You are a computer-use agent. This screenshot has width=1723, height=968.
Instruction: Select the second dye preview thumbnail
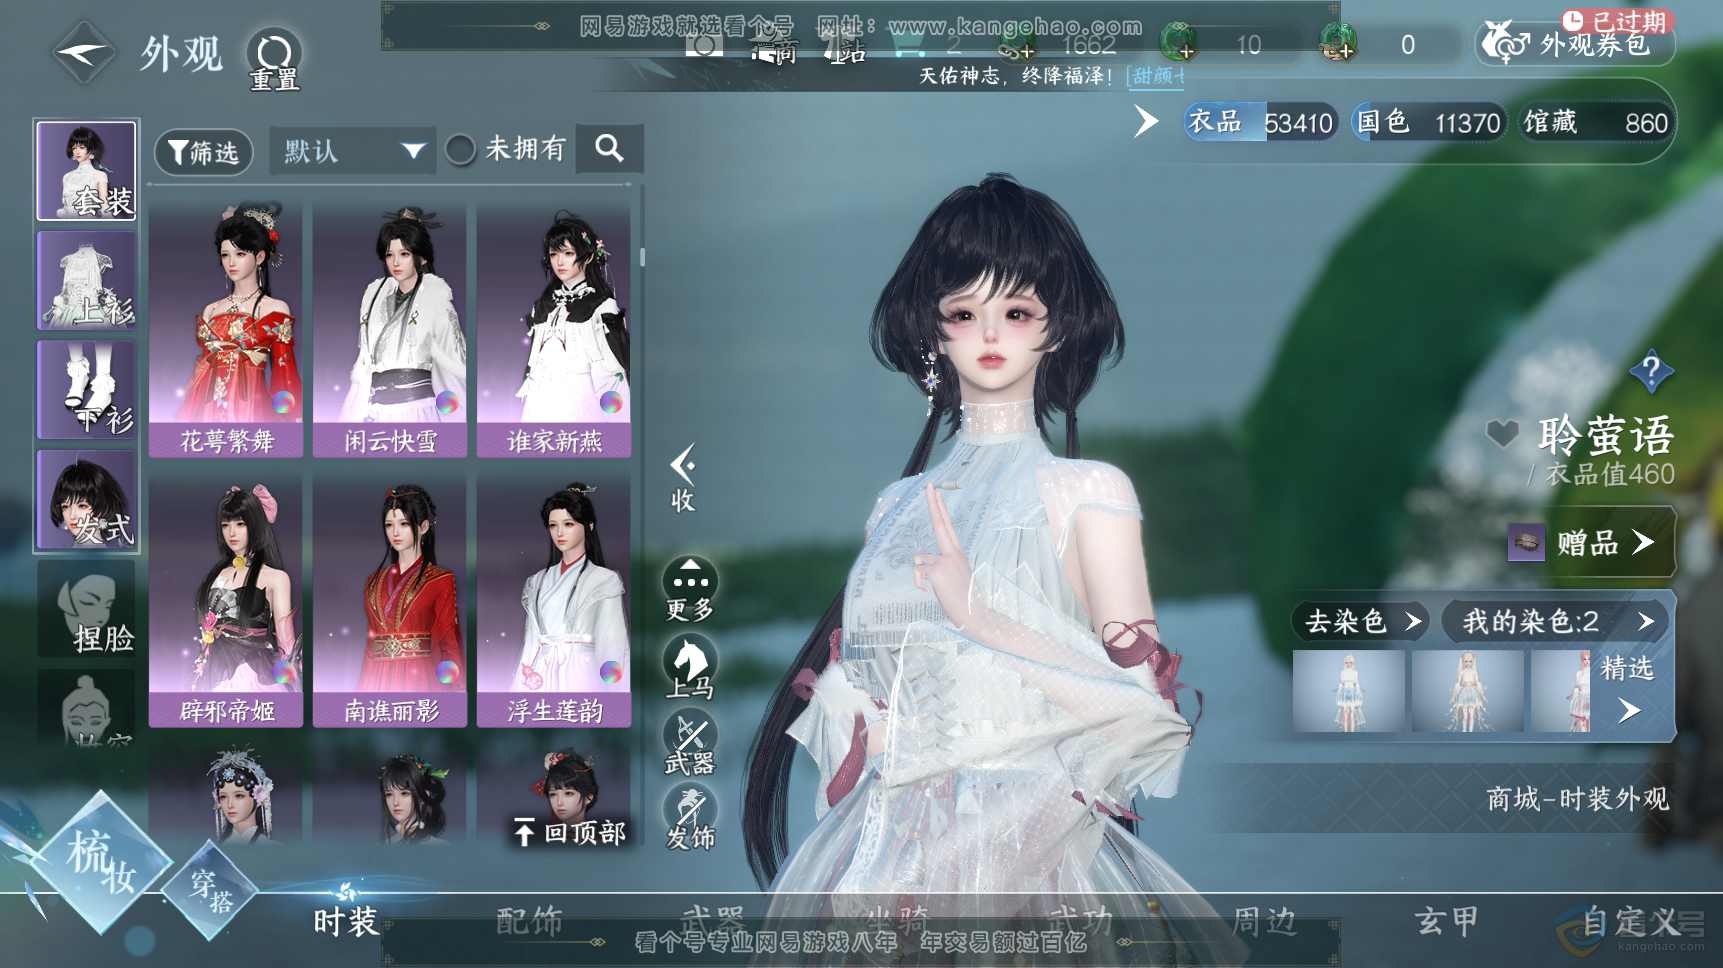click(x=1467, y=691)
